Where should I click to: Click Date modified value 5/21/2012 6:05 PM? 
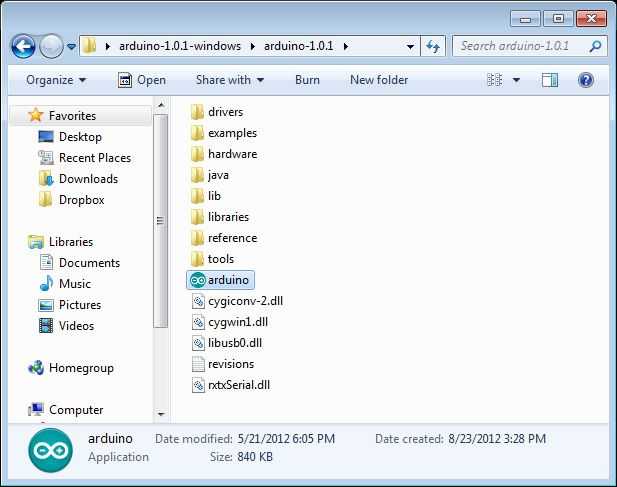coord(286,439)
